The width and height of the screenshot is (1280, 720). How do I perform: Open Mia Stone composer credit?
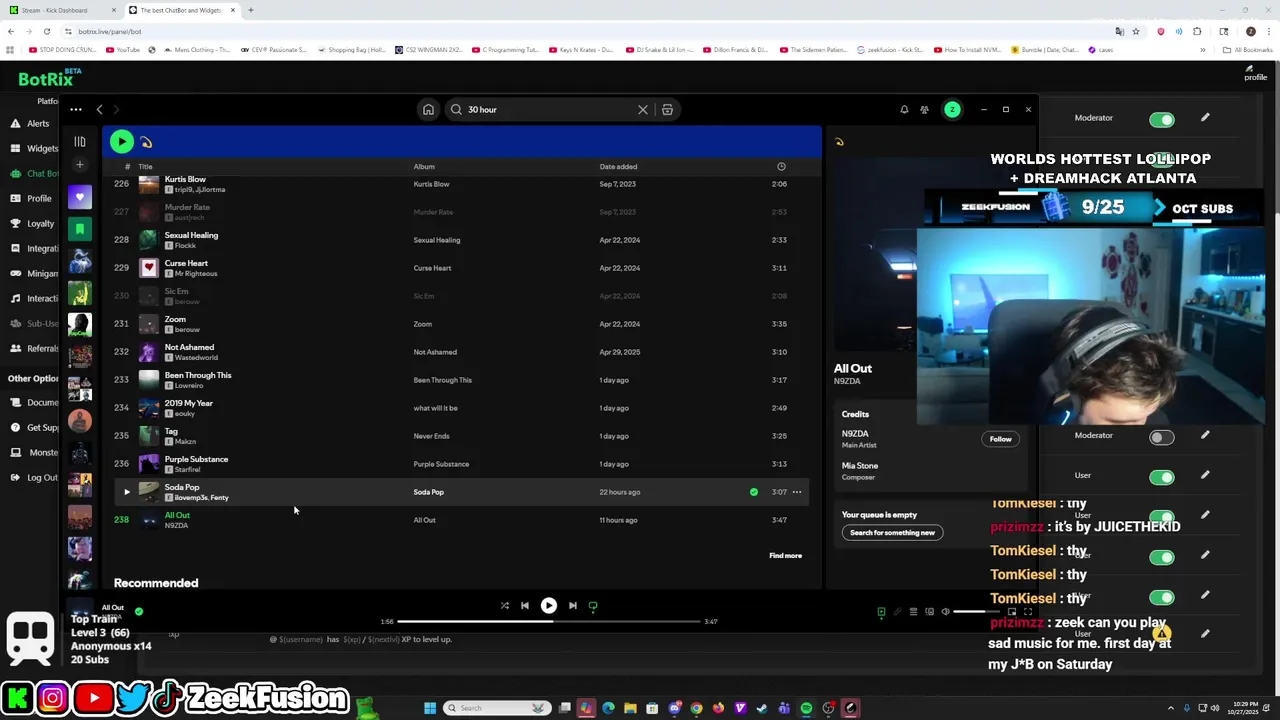click(x=859, y=466)
